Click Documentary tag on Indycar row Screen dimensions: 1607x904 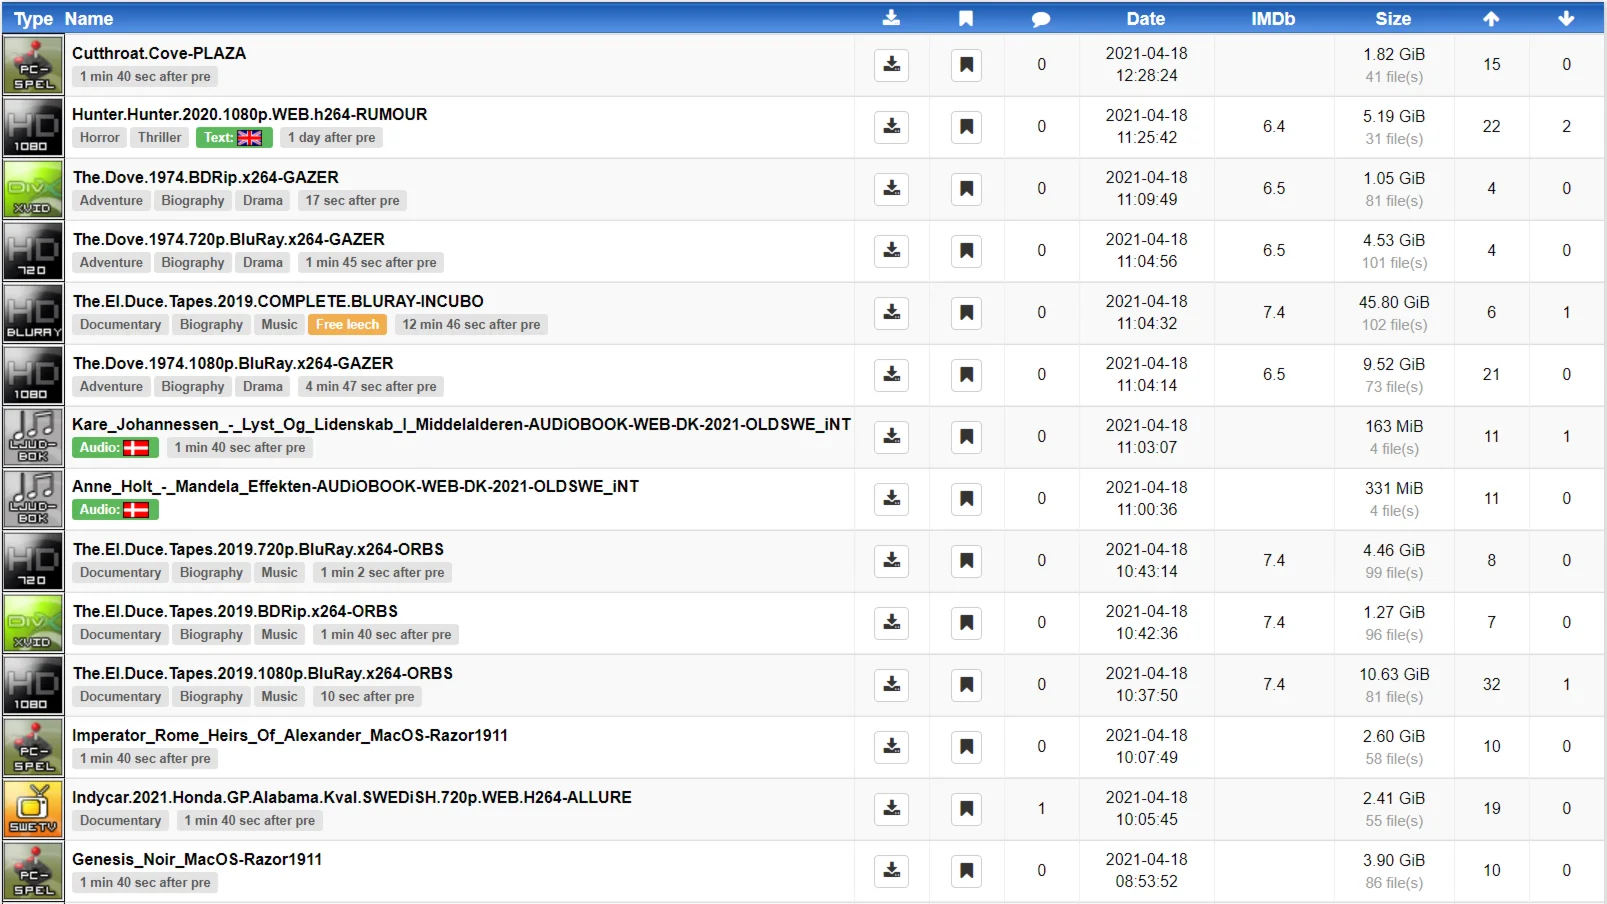120,820
